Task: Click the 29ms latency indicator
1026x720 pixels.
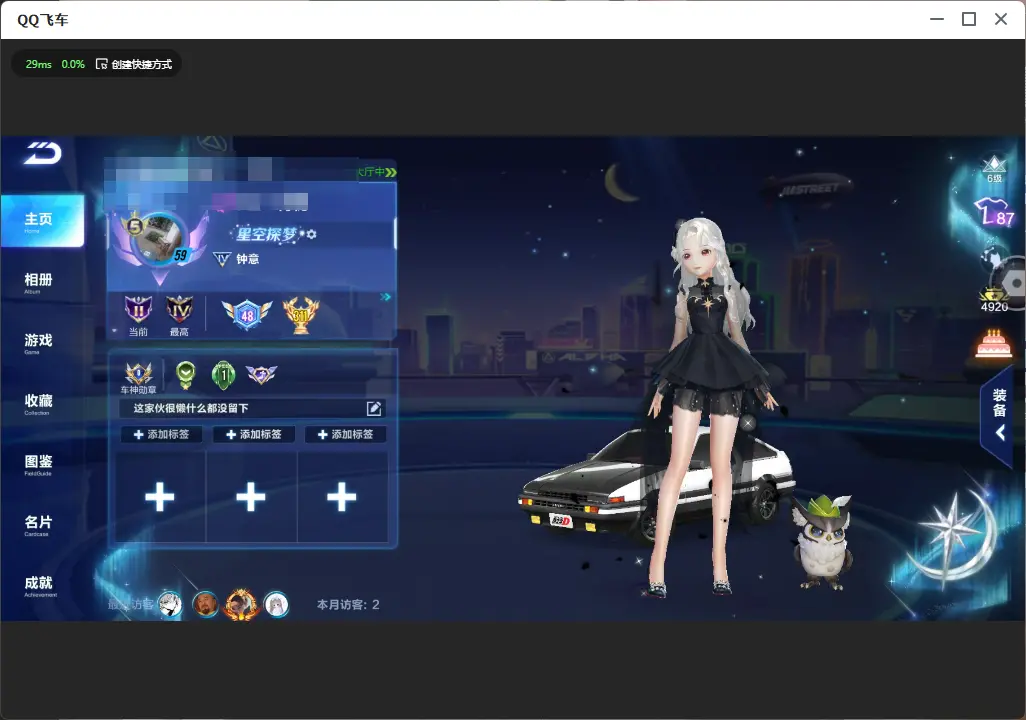Action: pos(39,64)
